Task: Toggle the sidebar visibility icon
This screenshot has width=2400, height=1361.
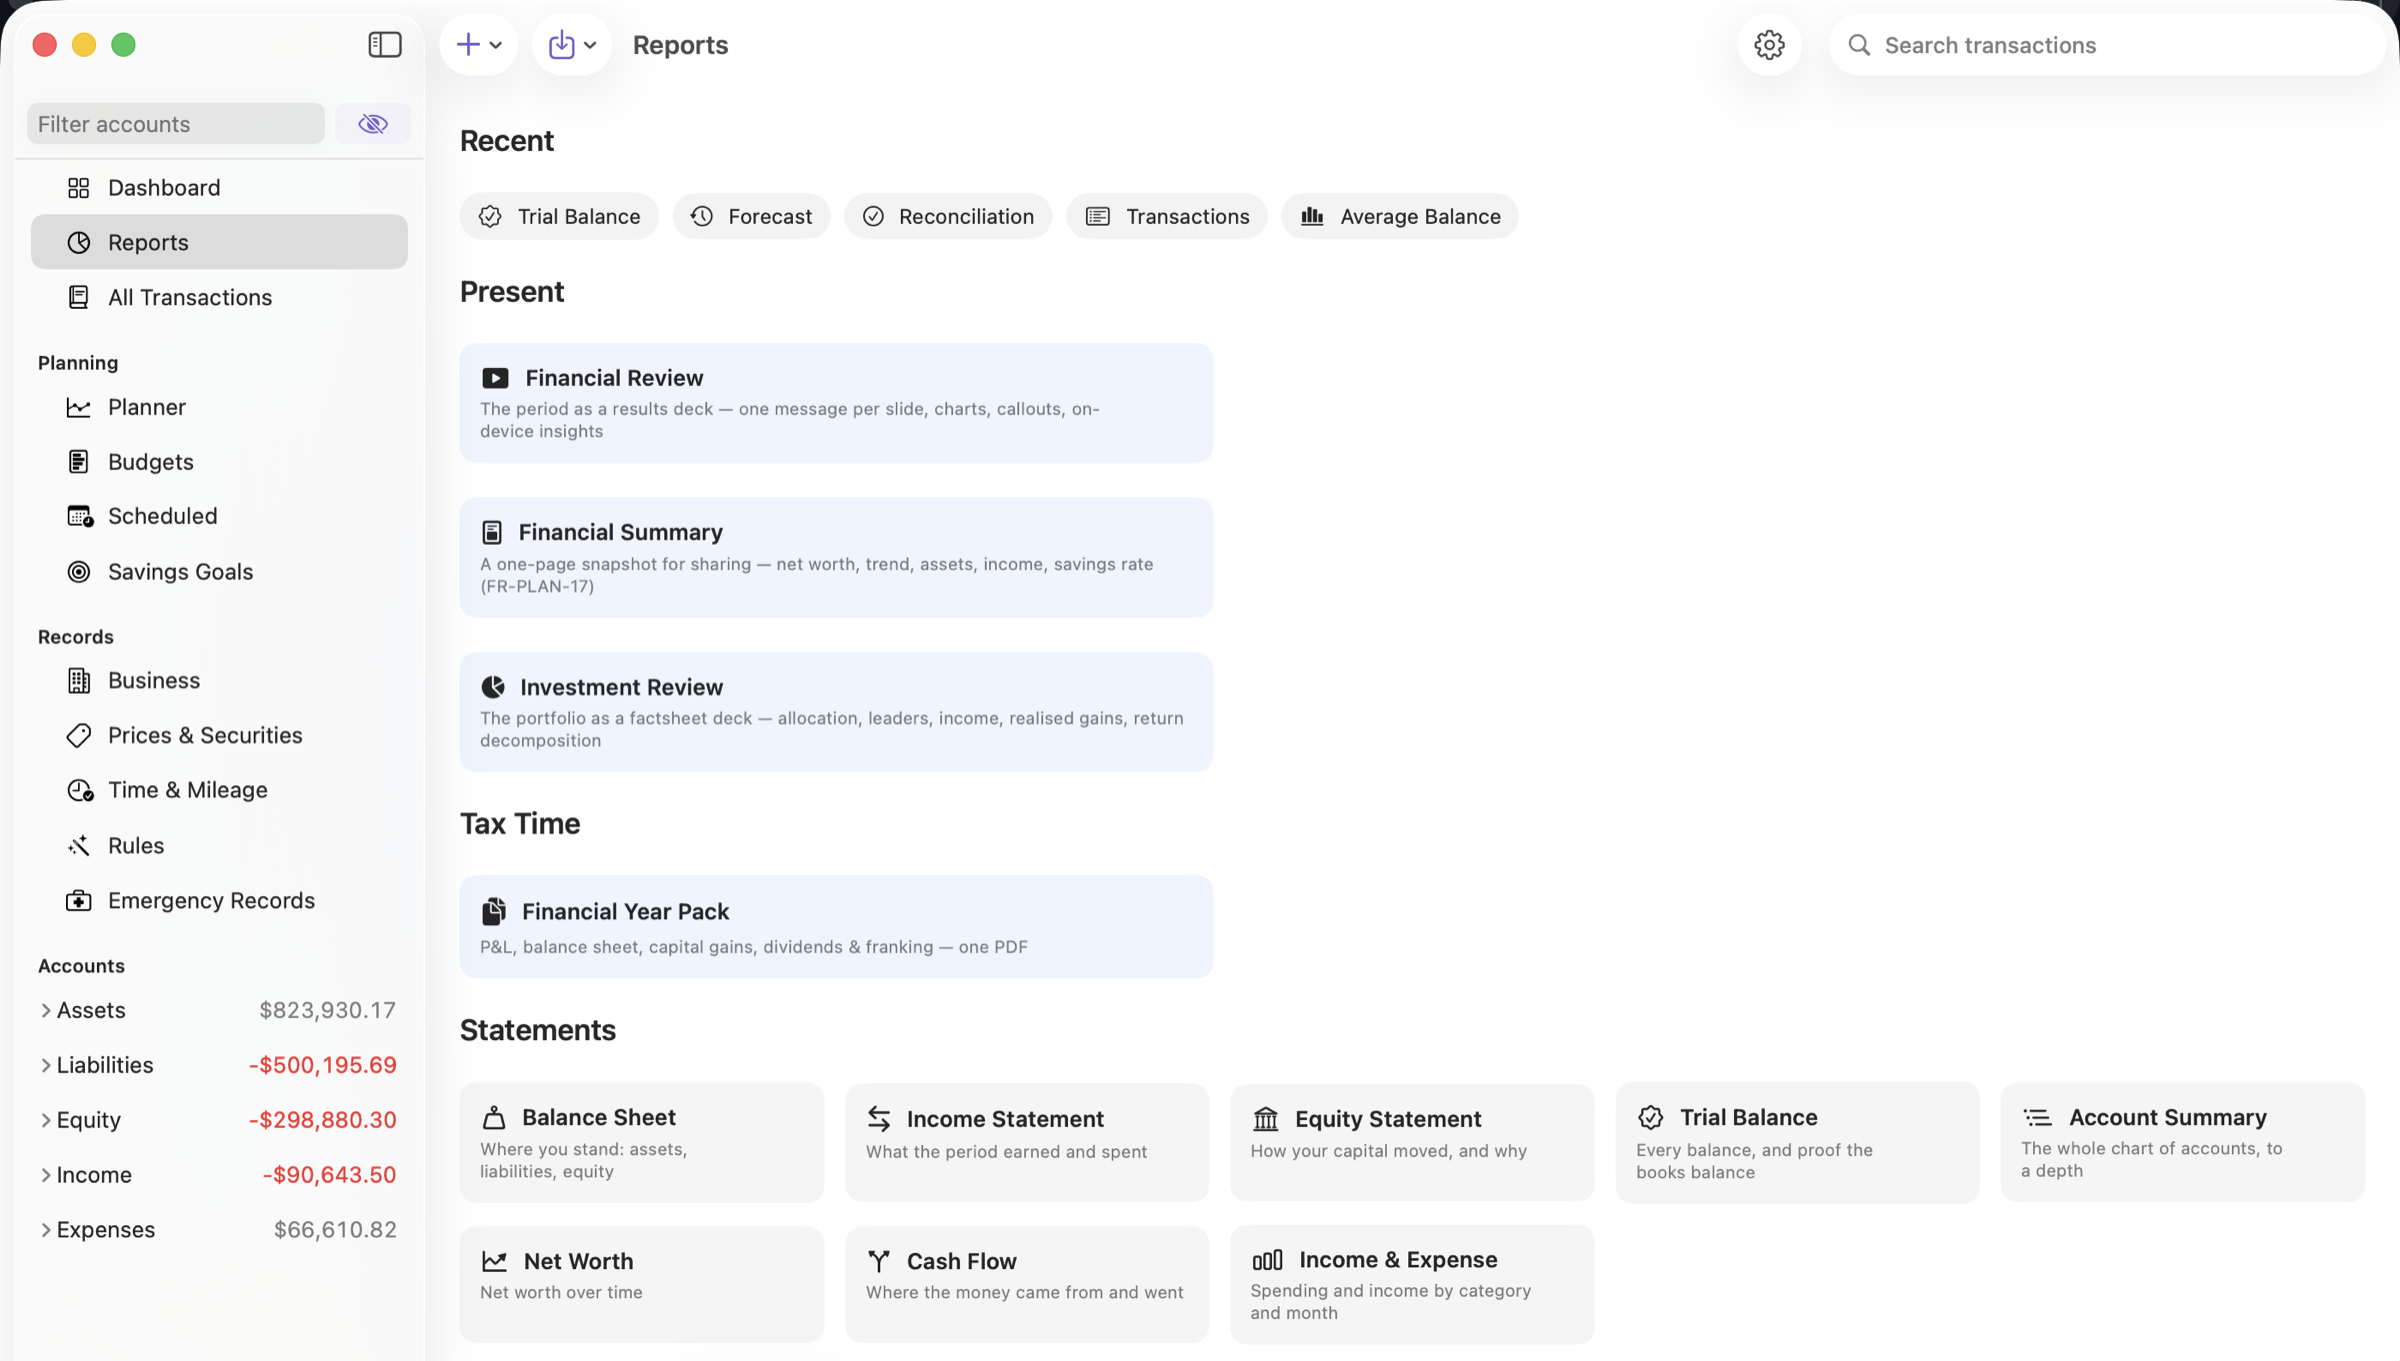Action: point(385,45)
